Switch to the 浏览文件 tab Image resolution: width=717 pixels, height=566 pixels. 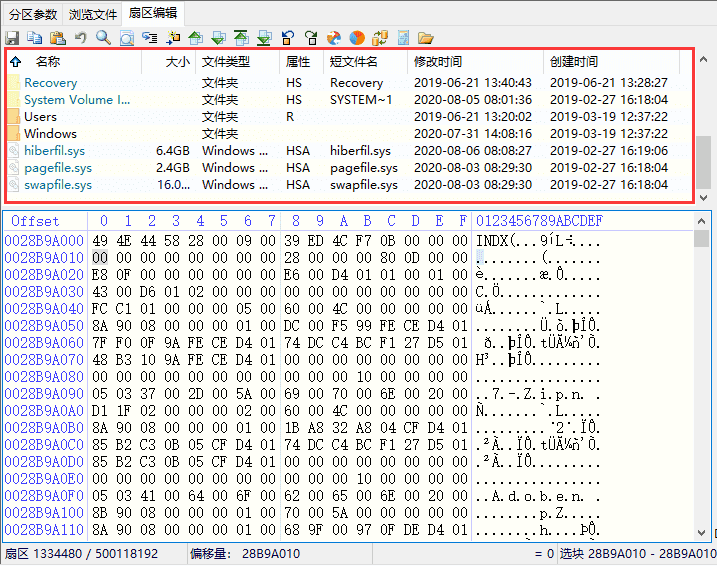click(x=93, y=14)
